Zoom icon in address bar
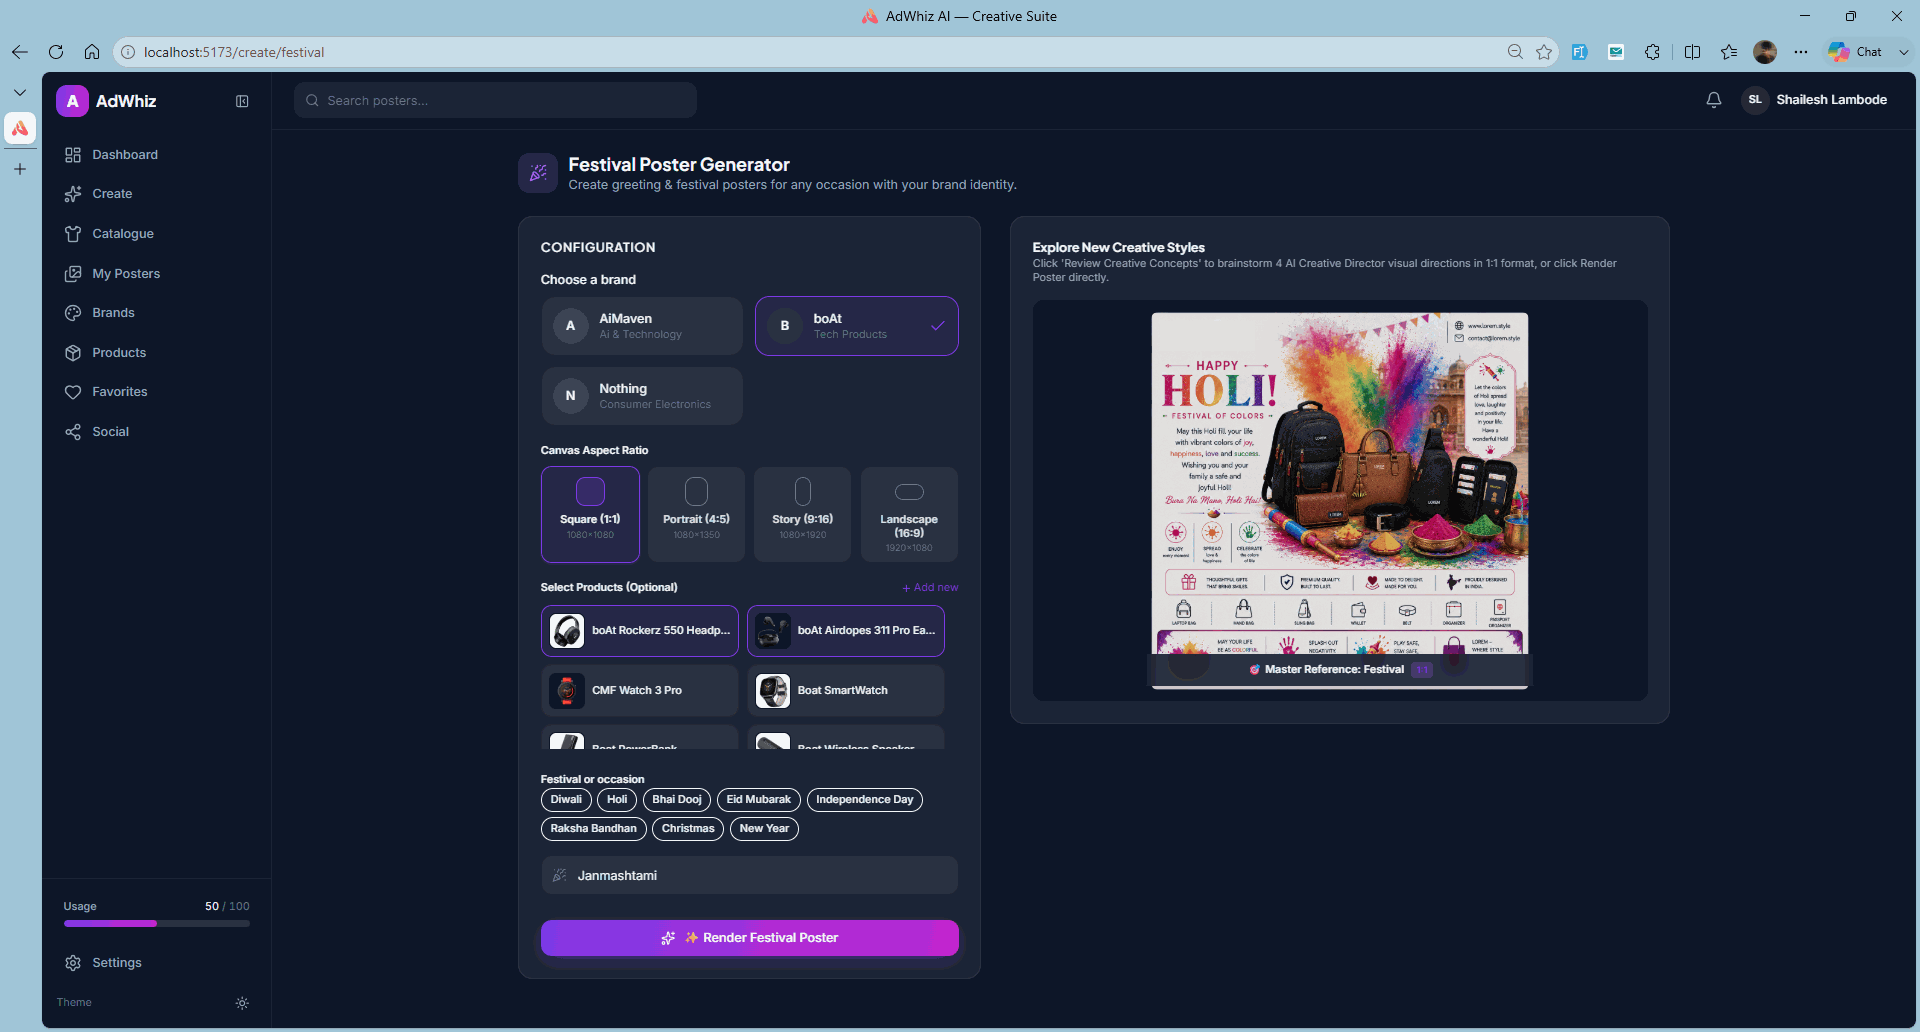1920x1032 pixels. [1515, 52]
